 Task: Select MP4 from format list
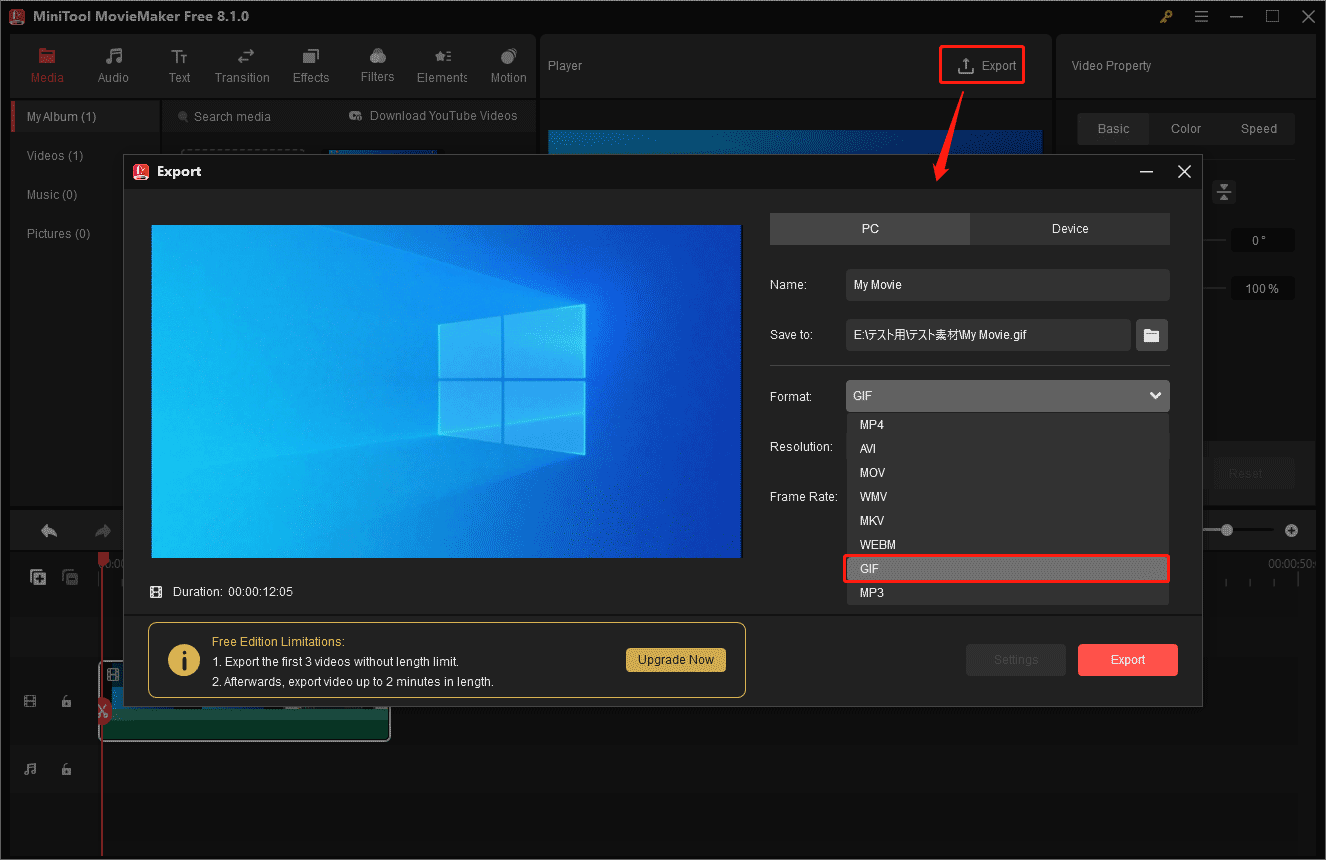coord(1007,425)
